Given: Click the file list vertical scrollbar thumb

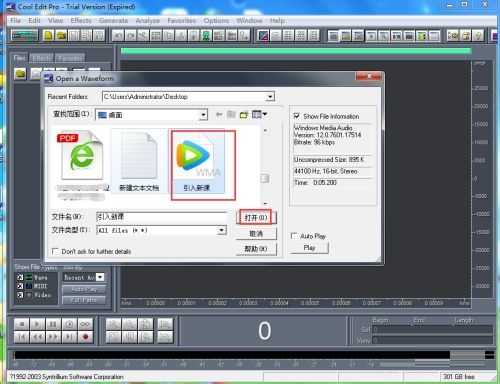Looking at the screenshot, I should [x=265, y=178].
